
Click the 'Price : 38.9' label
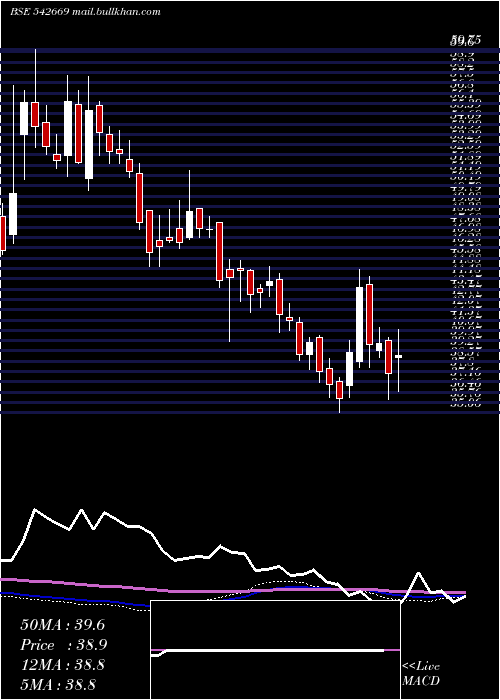point(63,645)
